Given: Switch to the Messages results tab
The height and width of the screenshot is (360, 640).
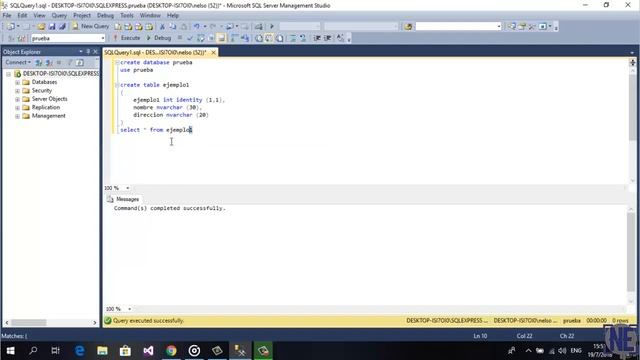Looking at the screenshot, I should pos(123,199).
